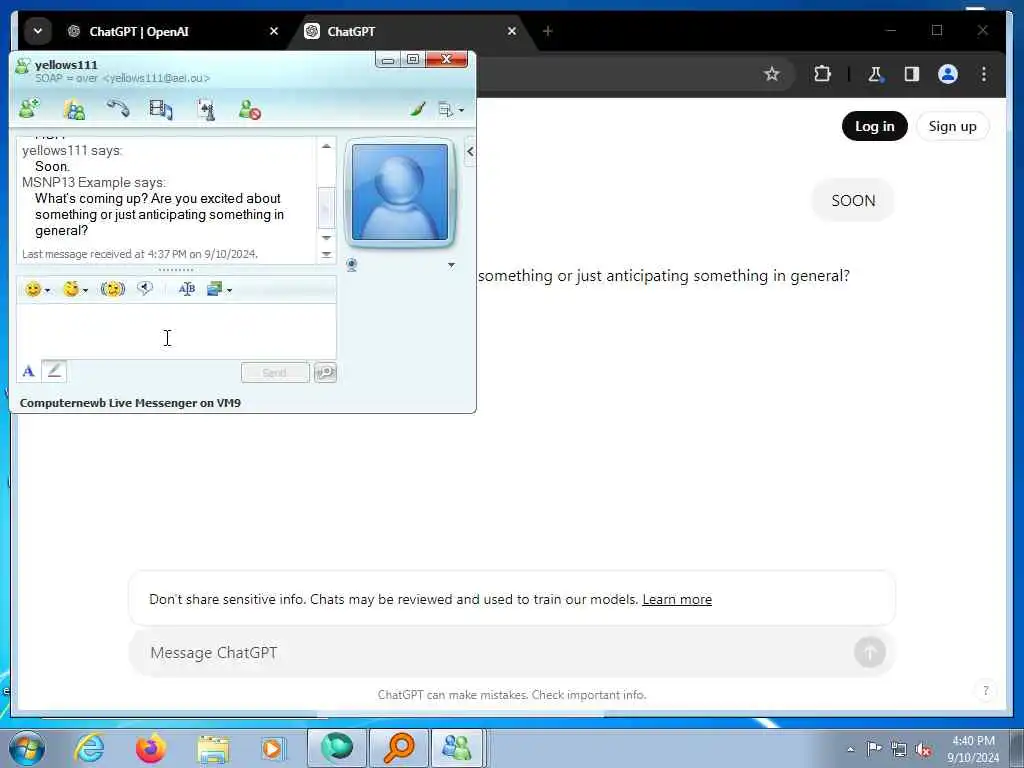Click the magnifier app in taskbar
Screen dimensions: 1024x768
pyautogui.click(x=399, y=748)
